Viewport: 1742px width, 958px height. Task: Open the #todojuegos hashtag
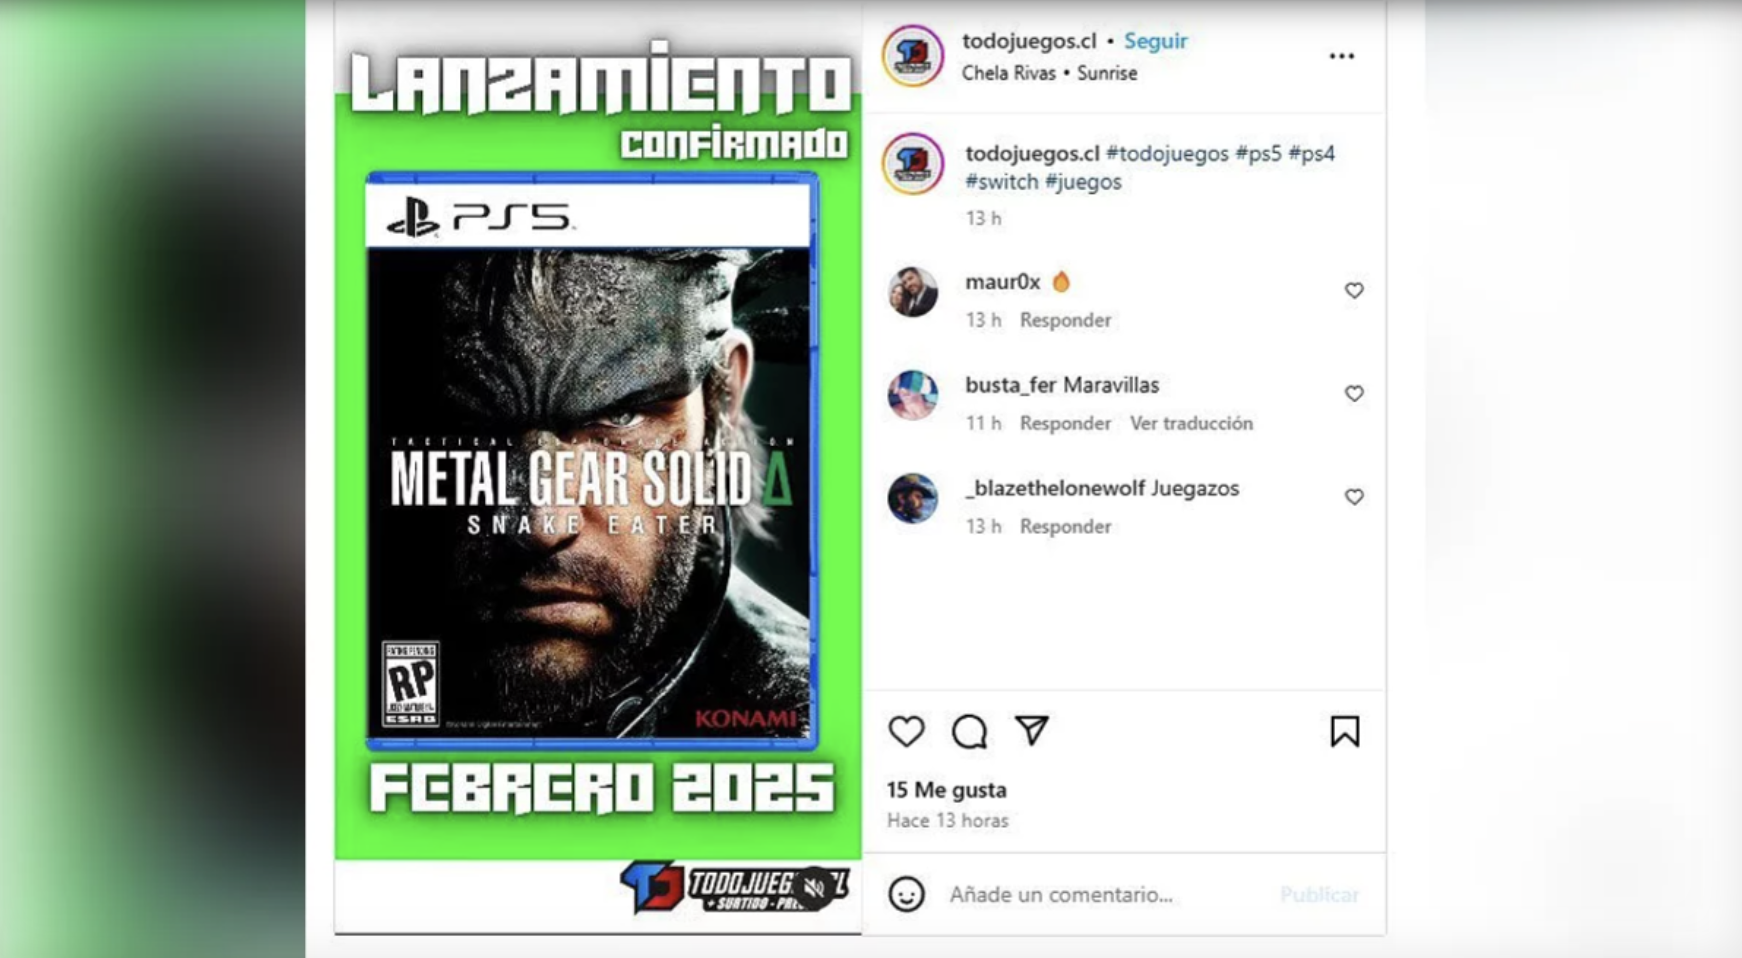[x=1167, y=153]
